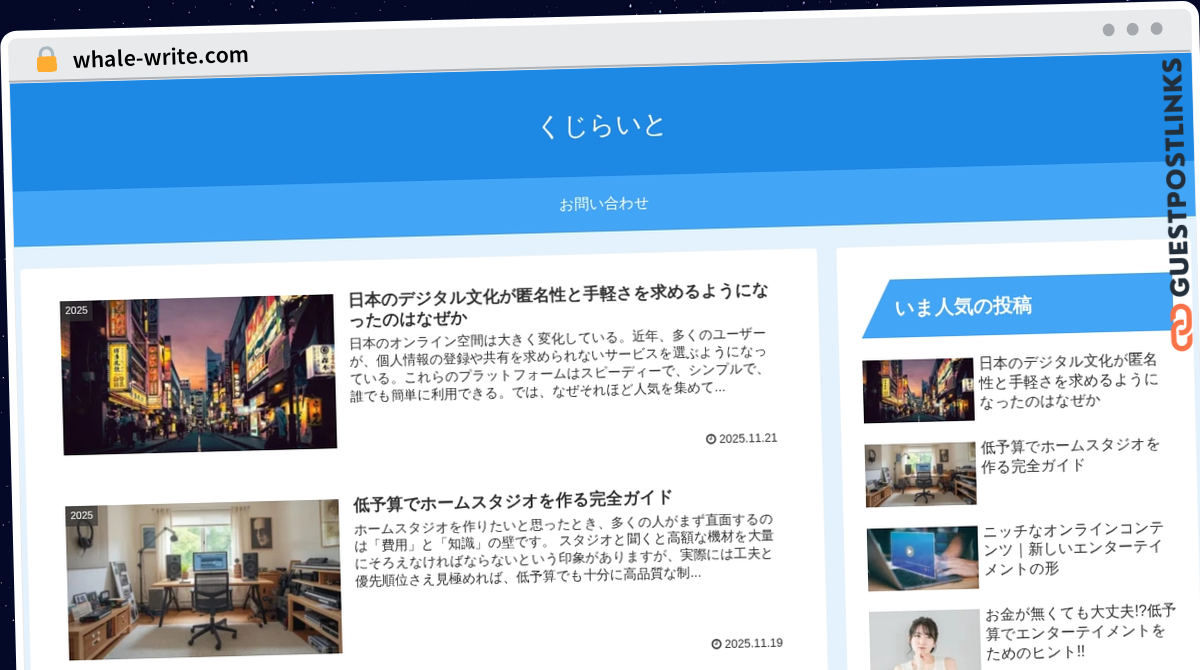Click the 2025 badge on the home studio thumbnail
This screenshot has height=670, width=1200.
tap(82, 516)
